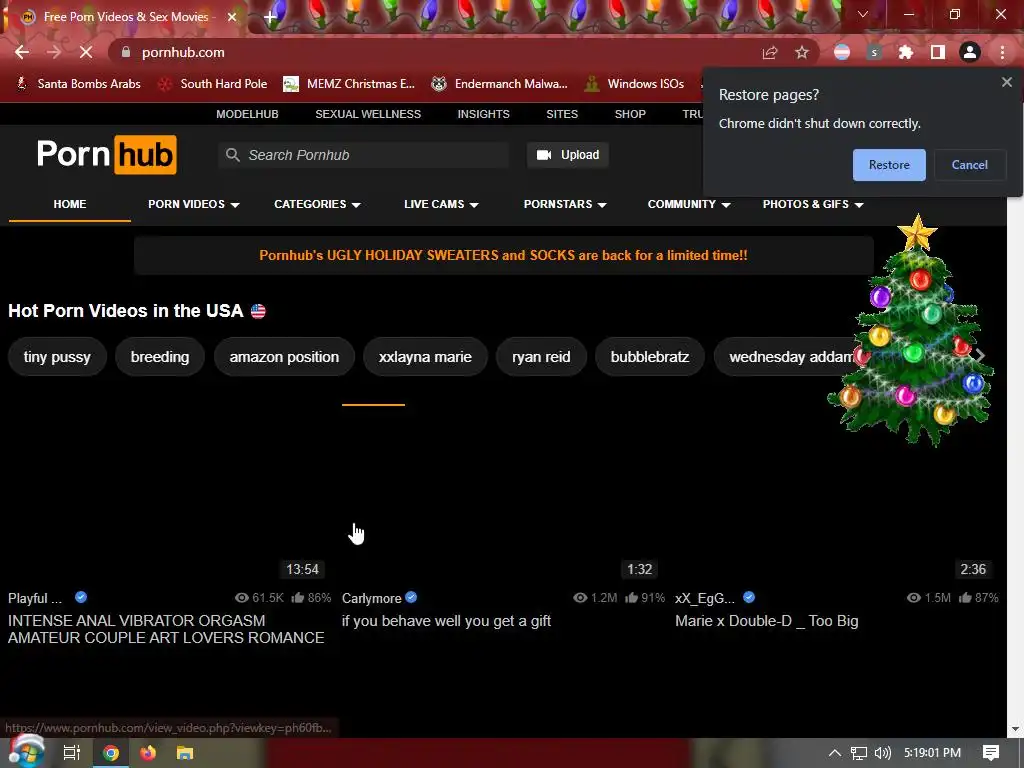Screen dimensions: 1024x768
Task: Click the search magnifier icon
Action: pyautogui.click(x=232, y=155)
